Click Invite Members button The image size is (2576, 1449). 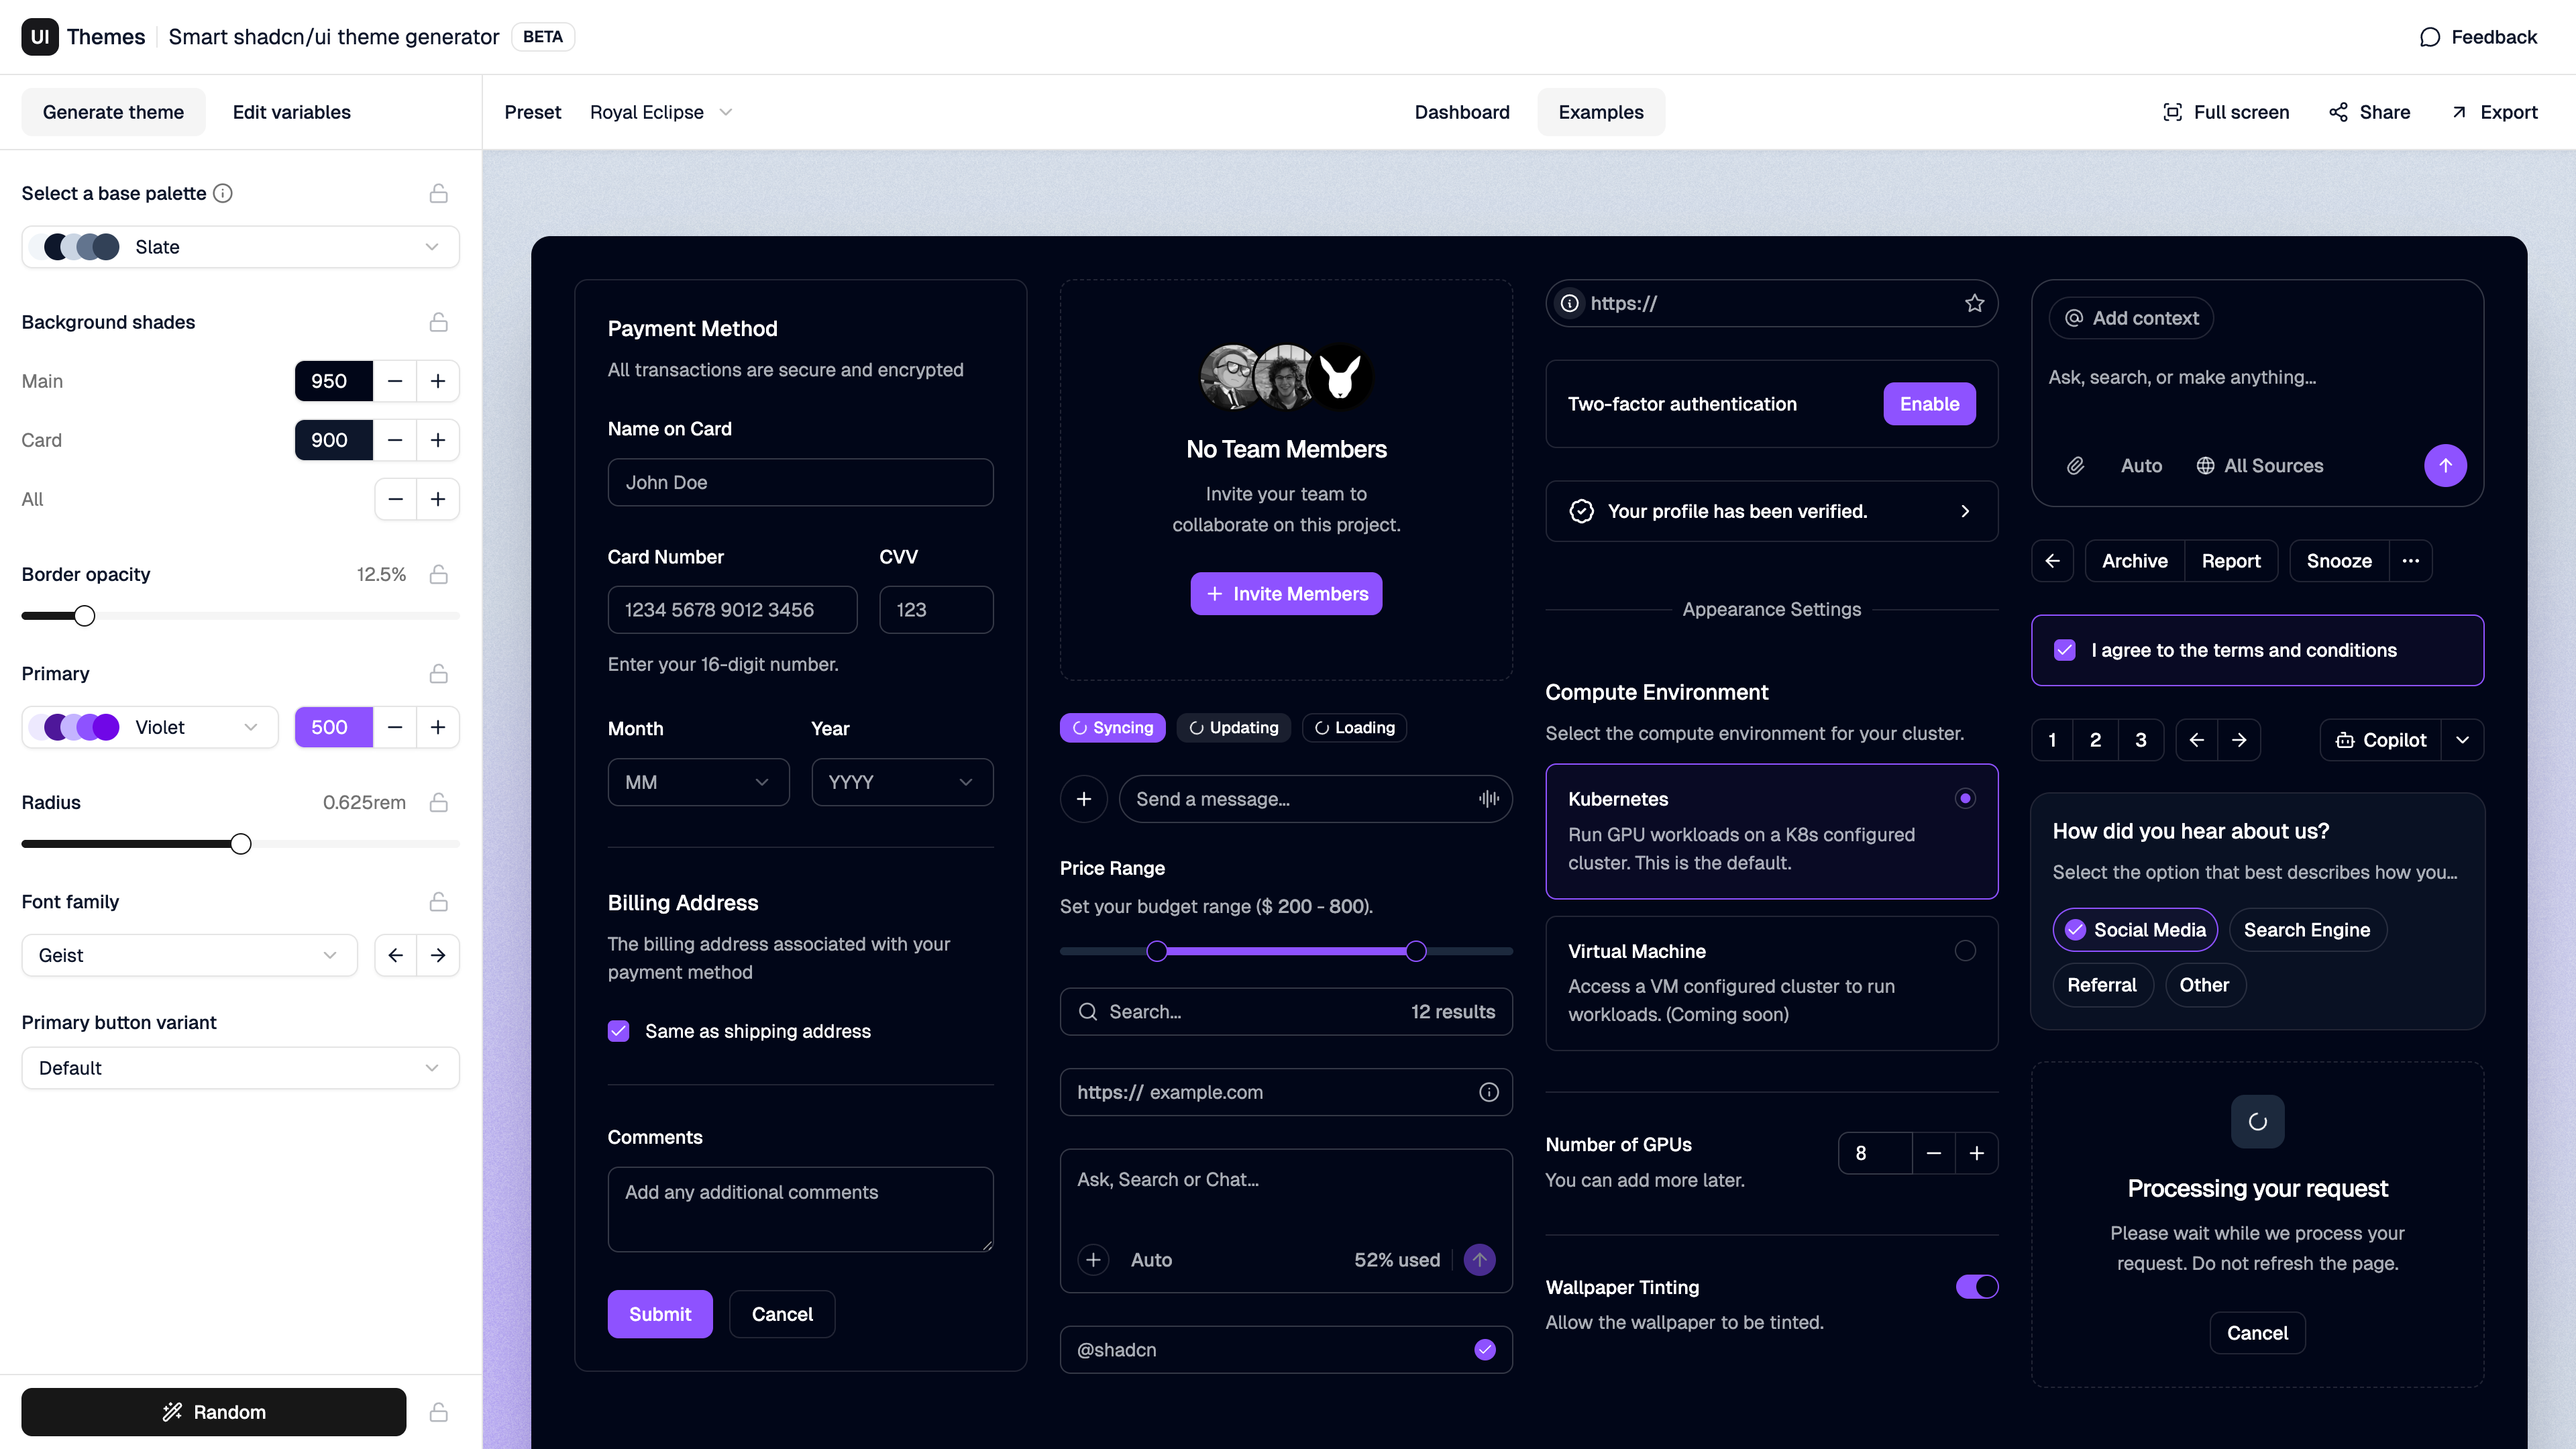(x=1286, y=593)
